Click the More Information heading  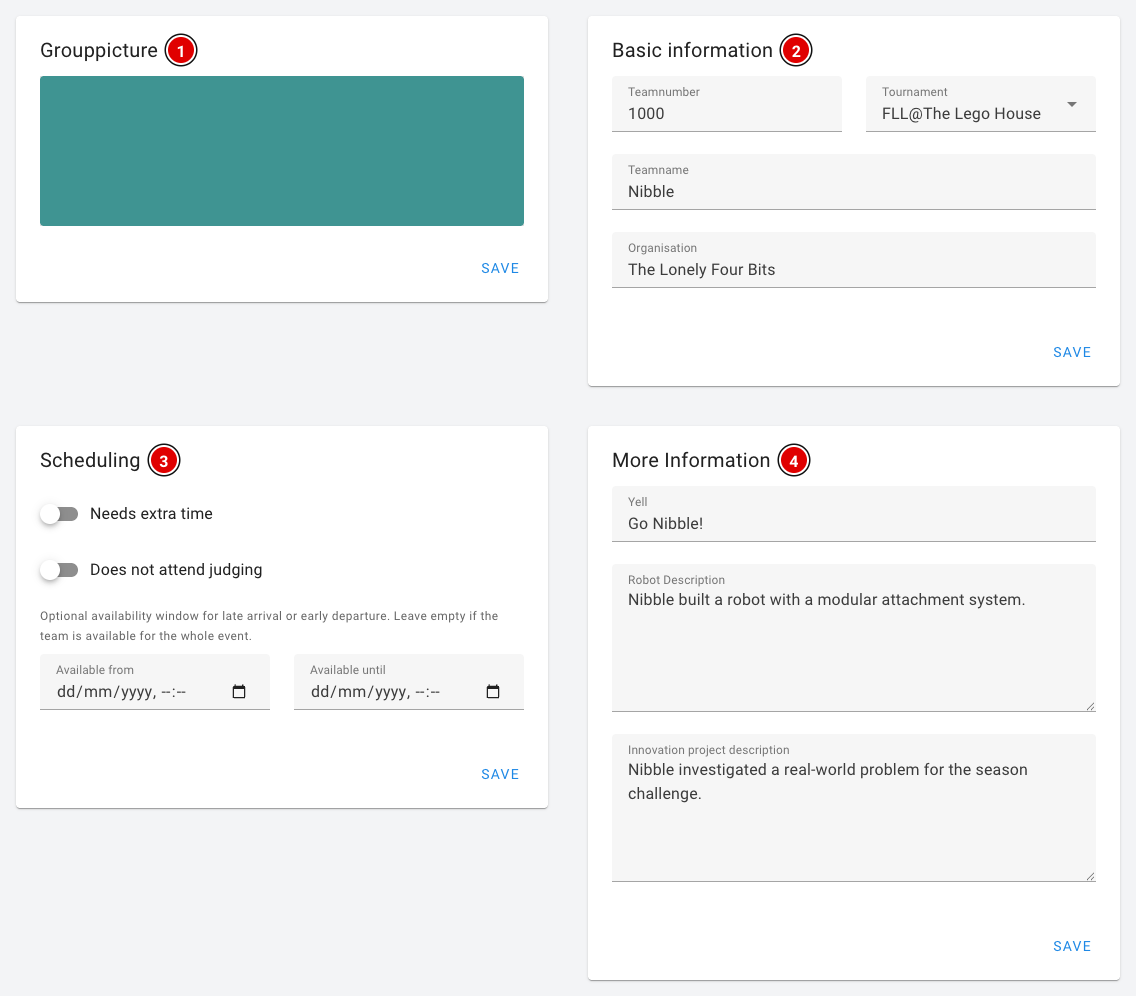(x=690, y=461)
